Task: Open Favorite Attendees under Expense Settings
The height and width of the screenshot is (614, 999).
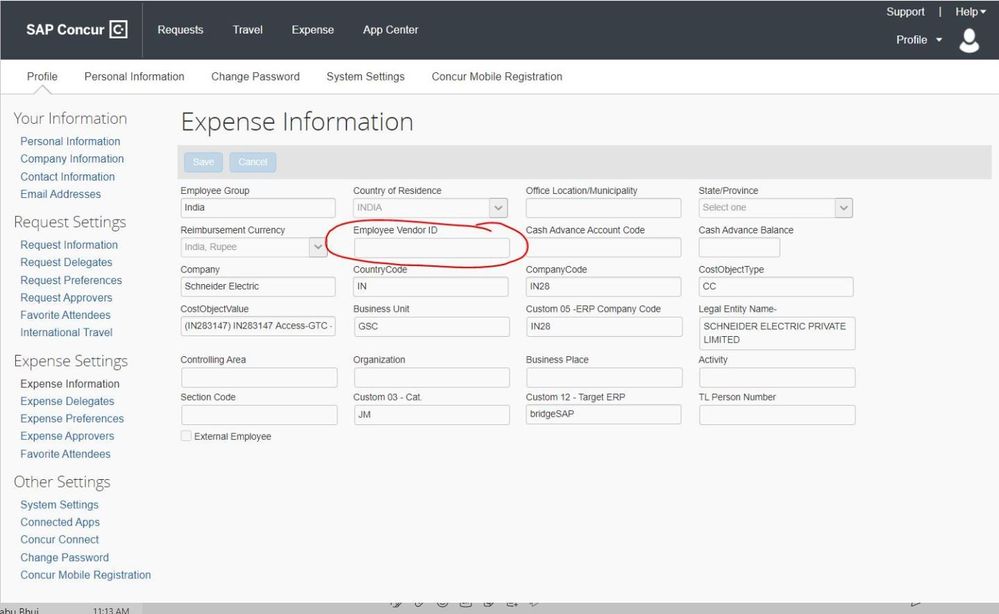Action: pos(65,453)
